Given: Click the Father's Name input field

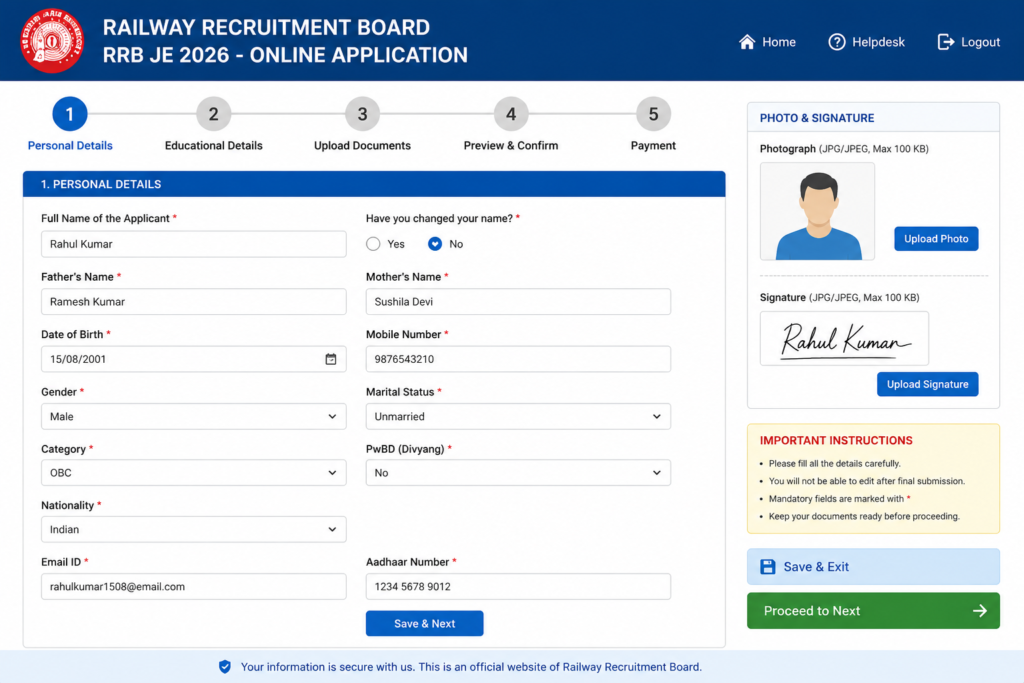Looking at the screenshot, I should tap(193, 302).
